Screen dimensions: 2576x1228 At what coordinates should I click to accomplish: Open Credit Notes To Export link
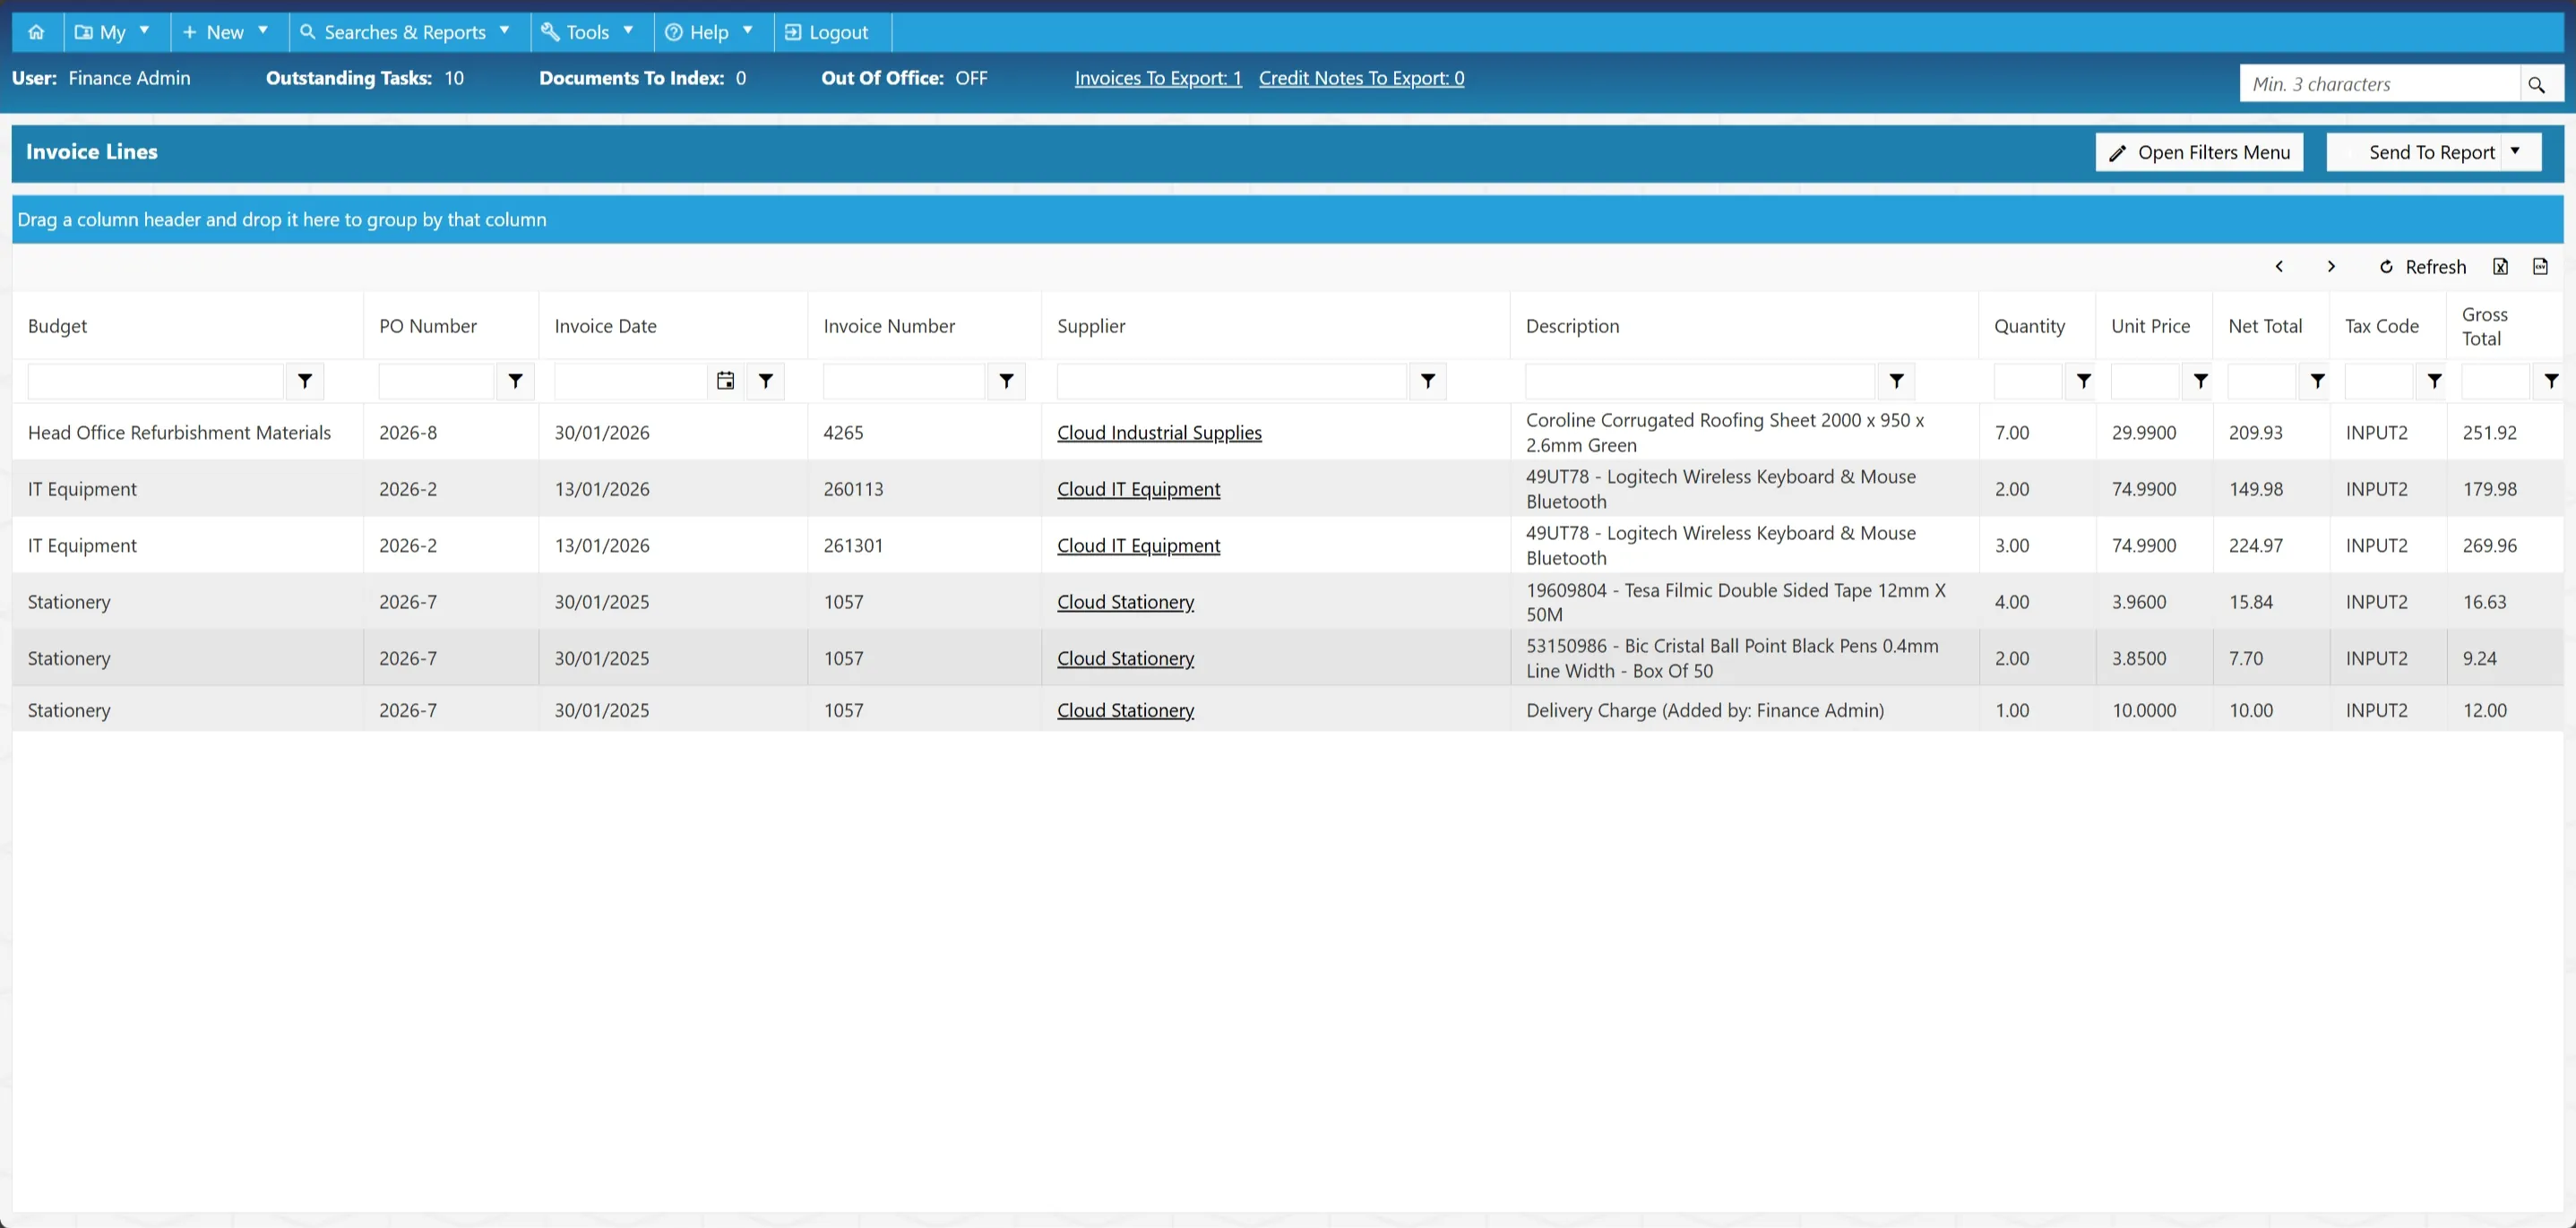click(1361, 78)
